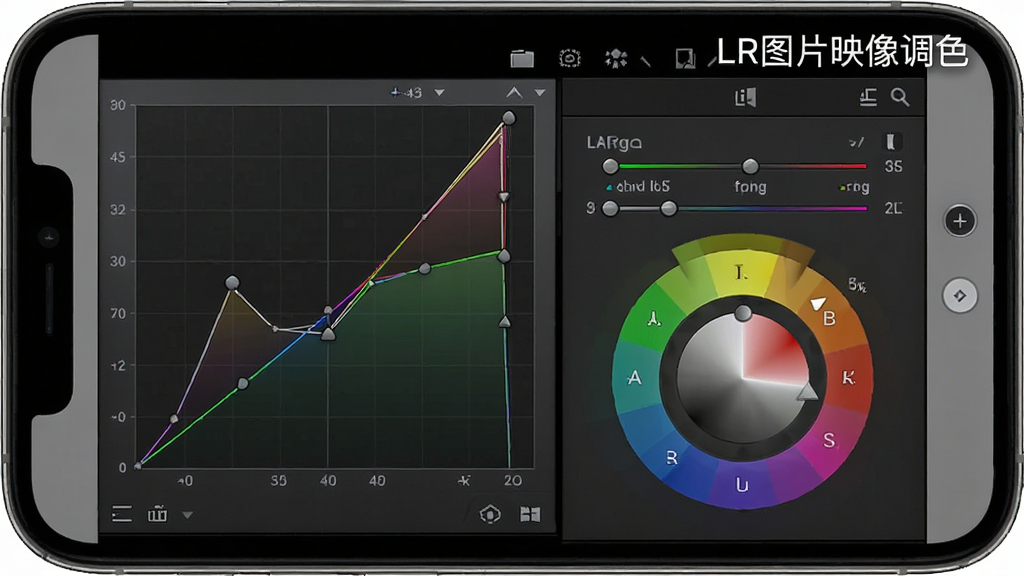Click the "fong" label under the first slider
Screen dimensions: 1024x576
[x=750, y=187]
